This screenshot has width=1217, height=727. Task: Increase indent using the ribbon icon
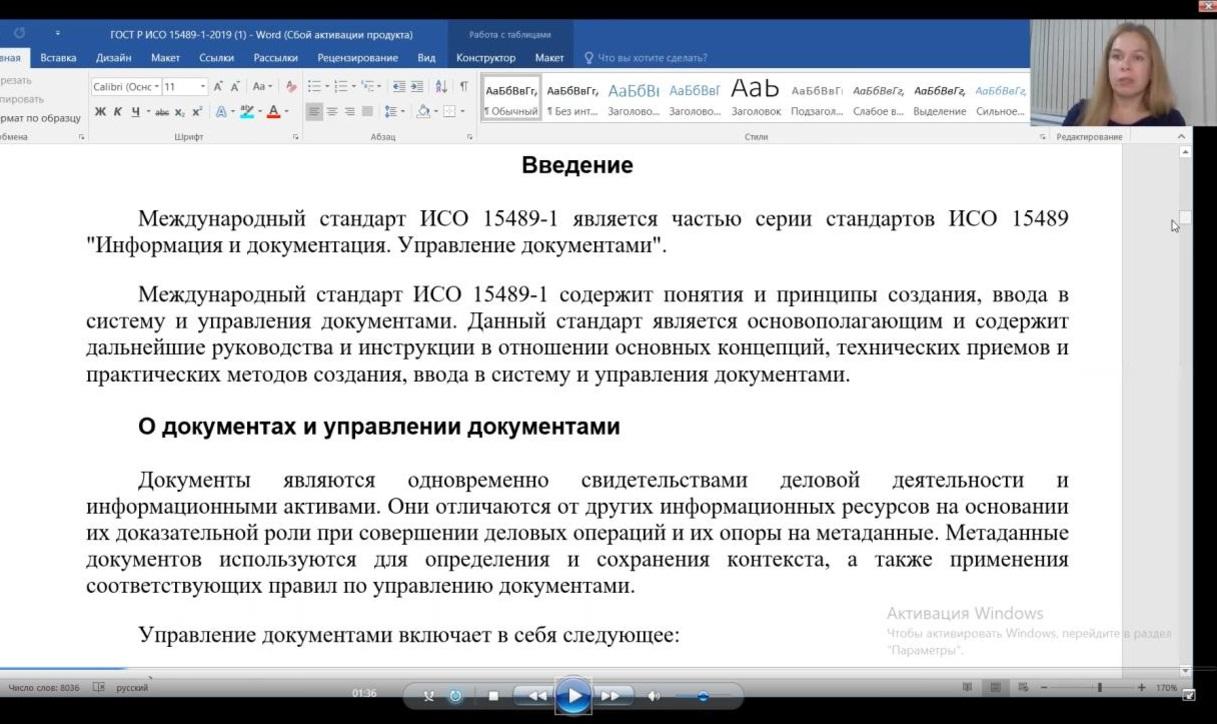[417, 87]
